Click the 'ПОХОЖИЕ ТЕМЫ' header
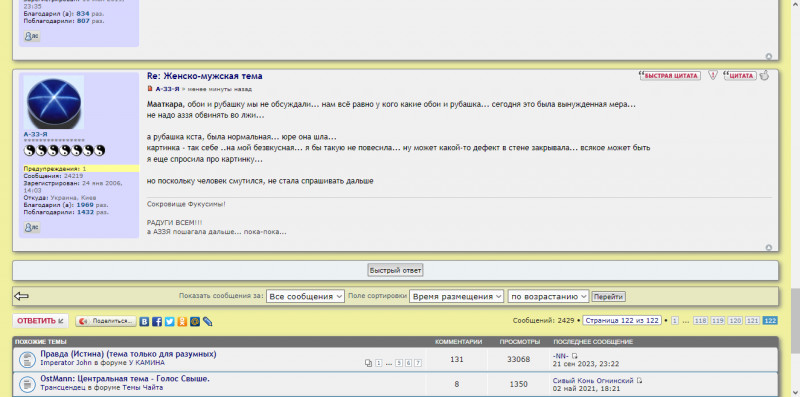Screen dimensions: 800x397 (x=41, y=341)
